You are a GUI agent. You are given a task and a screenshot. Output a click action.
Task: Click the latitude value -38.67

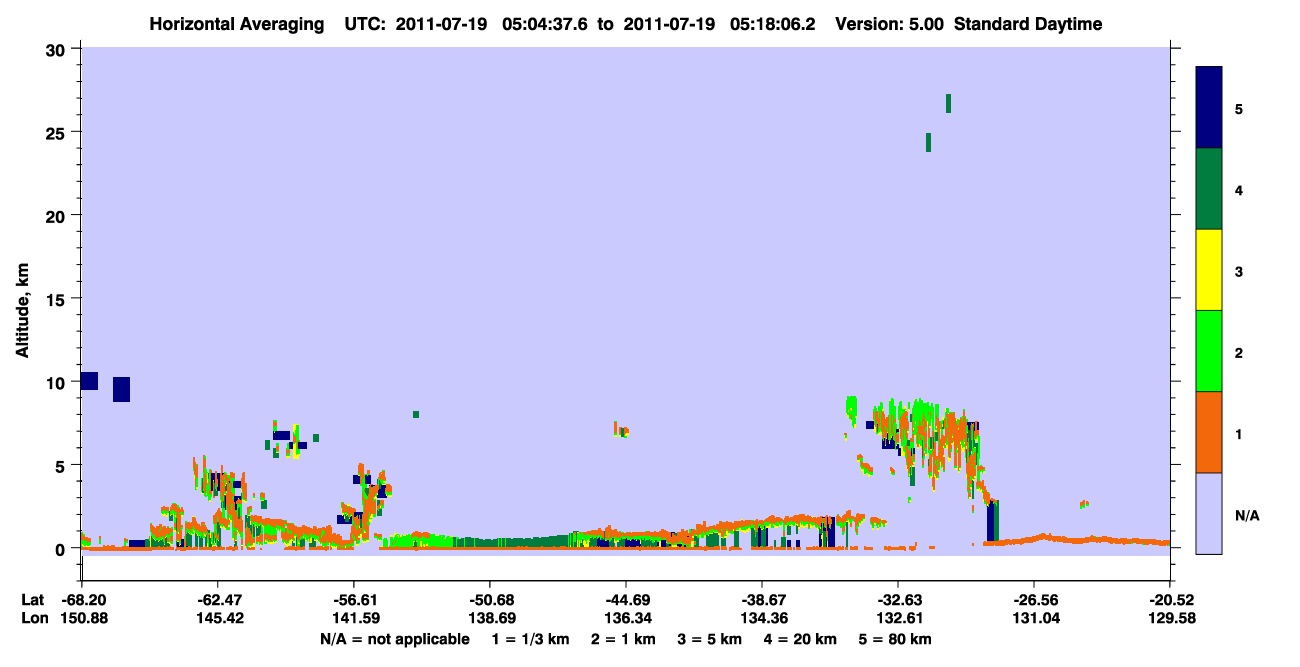(762, 600)
